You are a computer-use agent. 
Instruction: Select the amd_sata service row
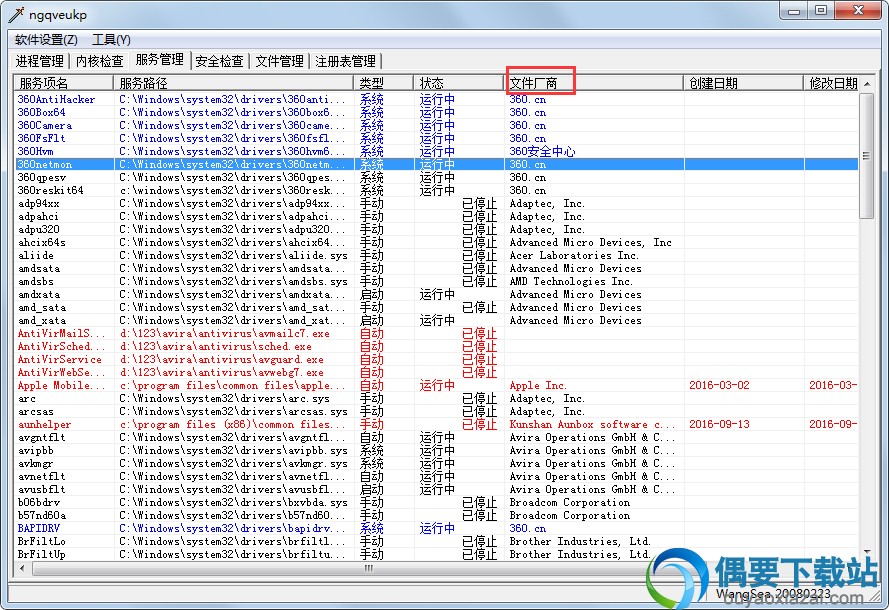[437, 308]
